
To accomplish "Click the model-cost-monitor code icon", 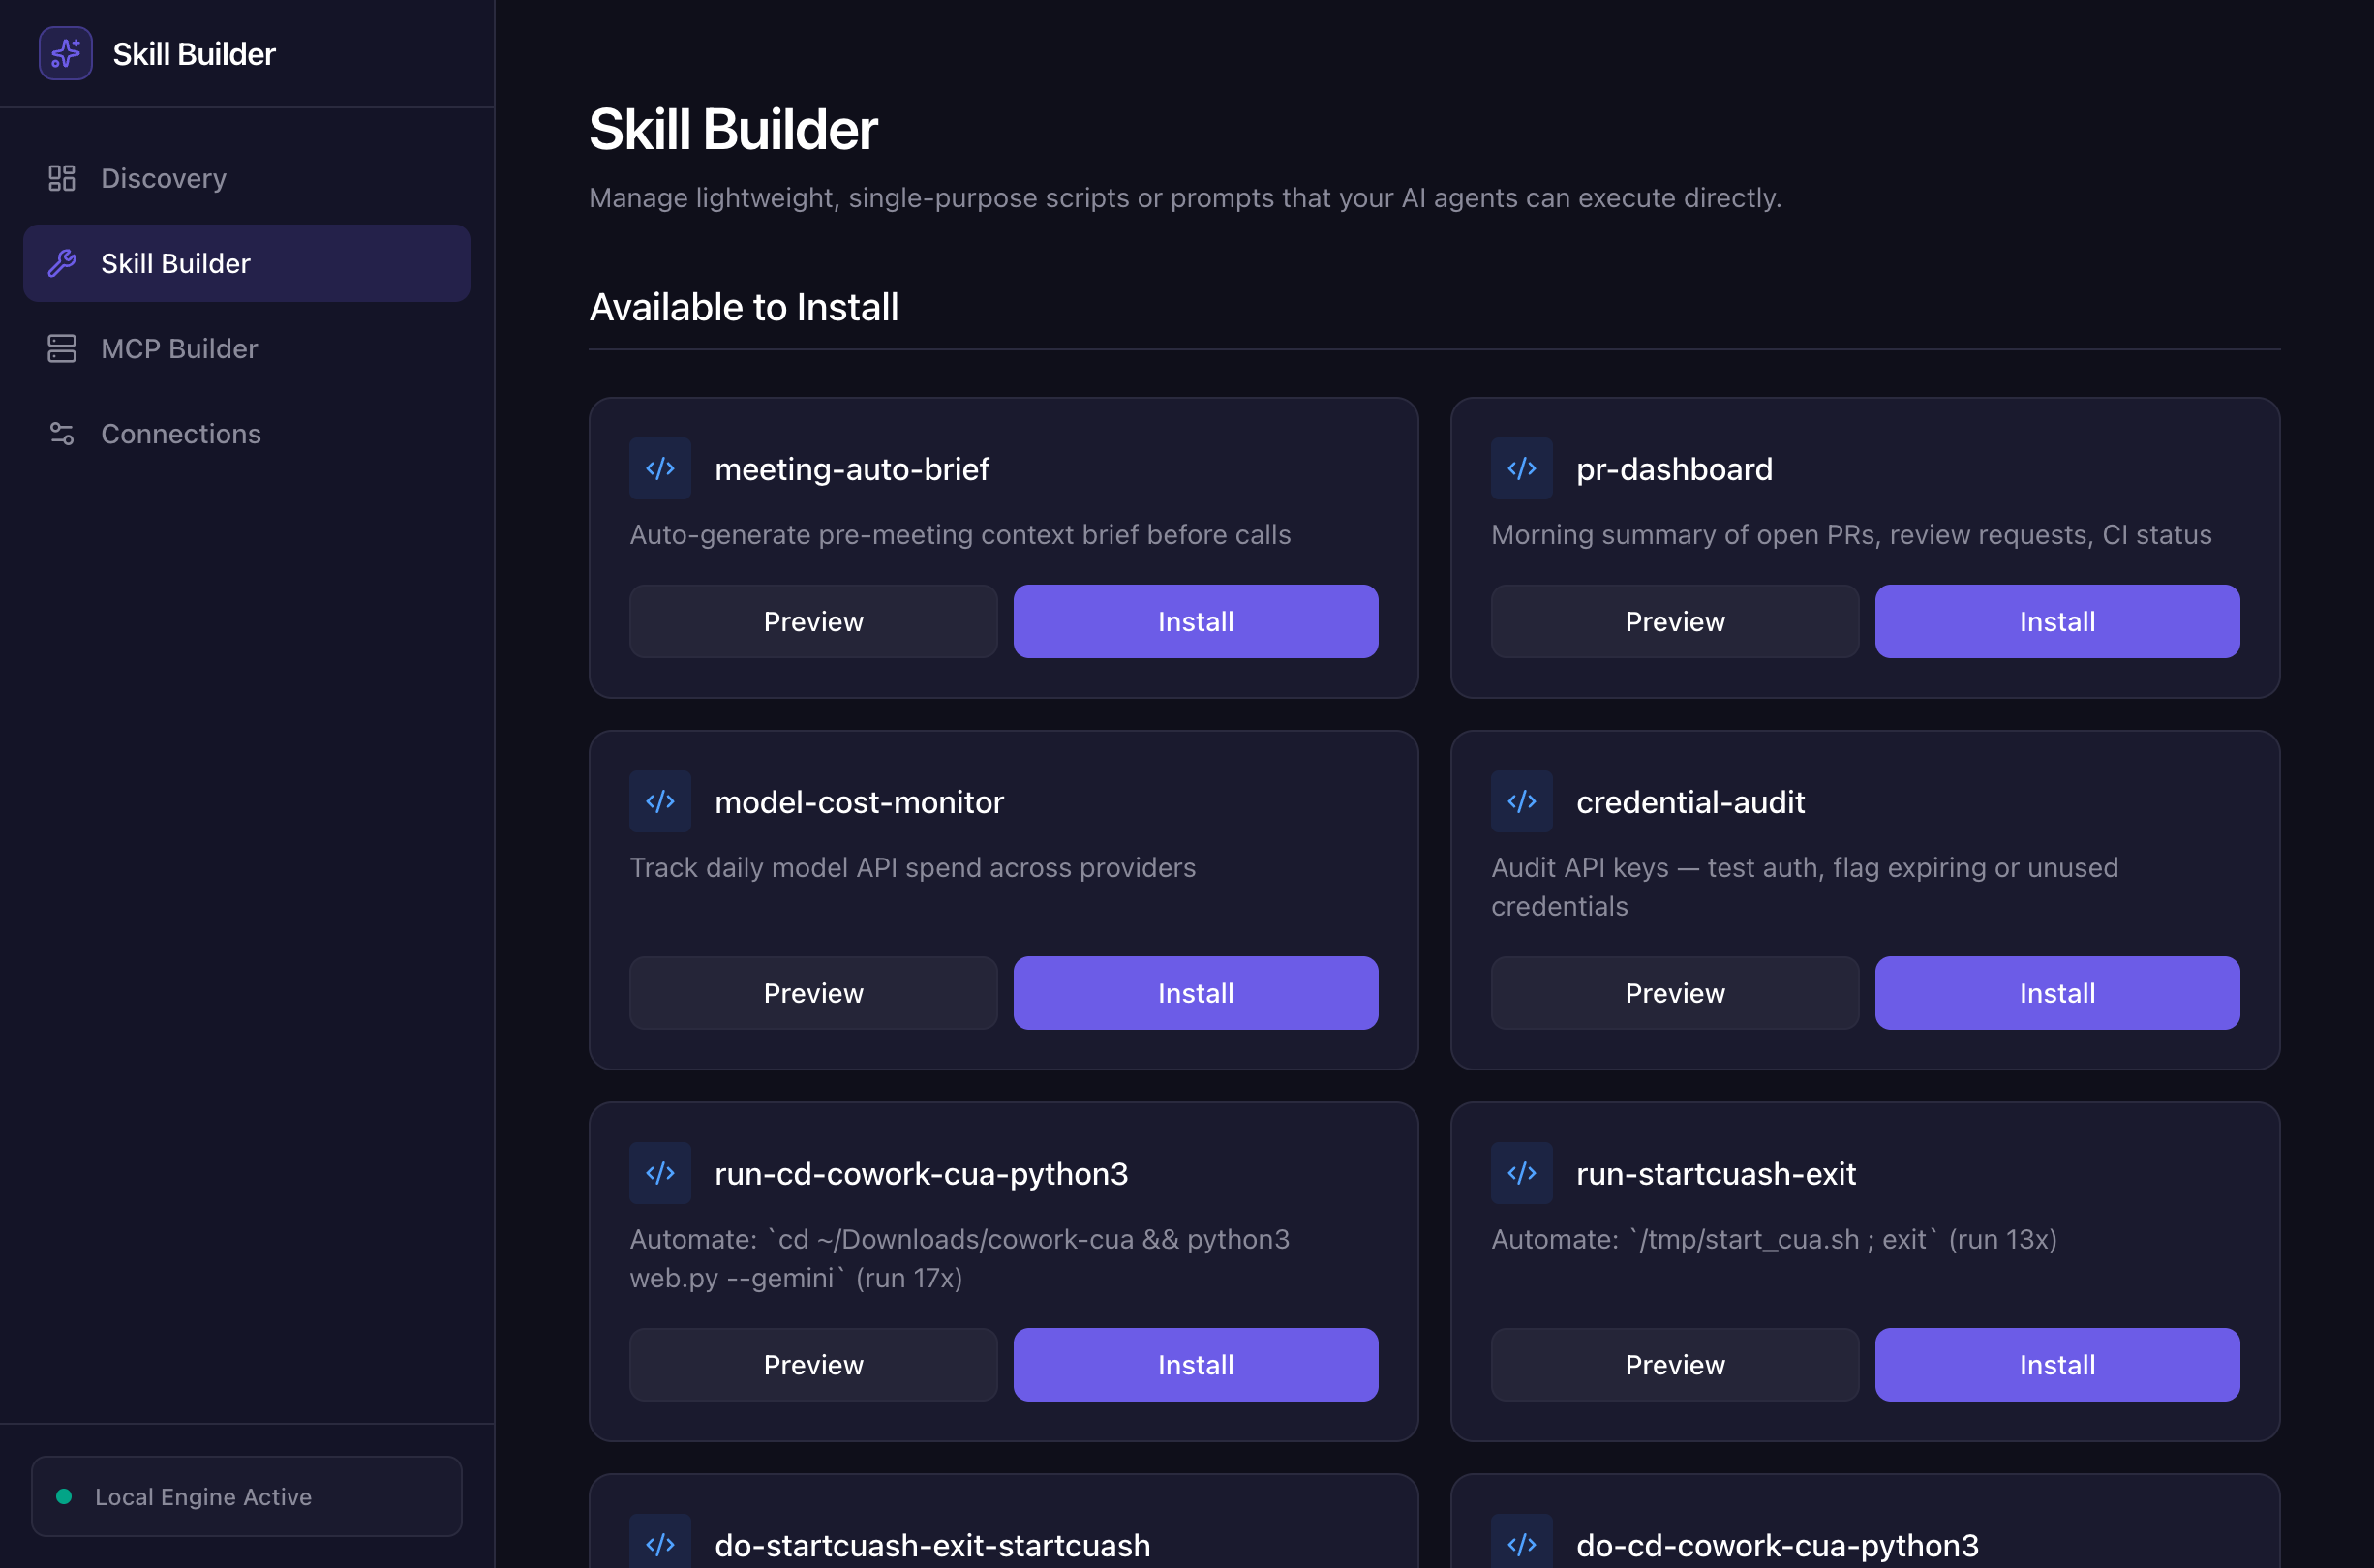I will click(660, 801).
